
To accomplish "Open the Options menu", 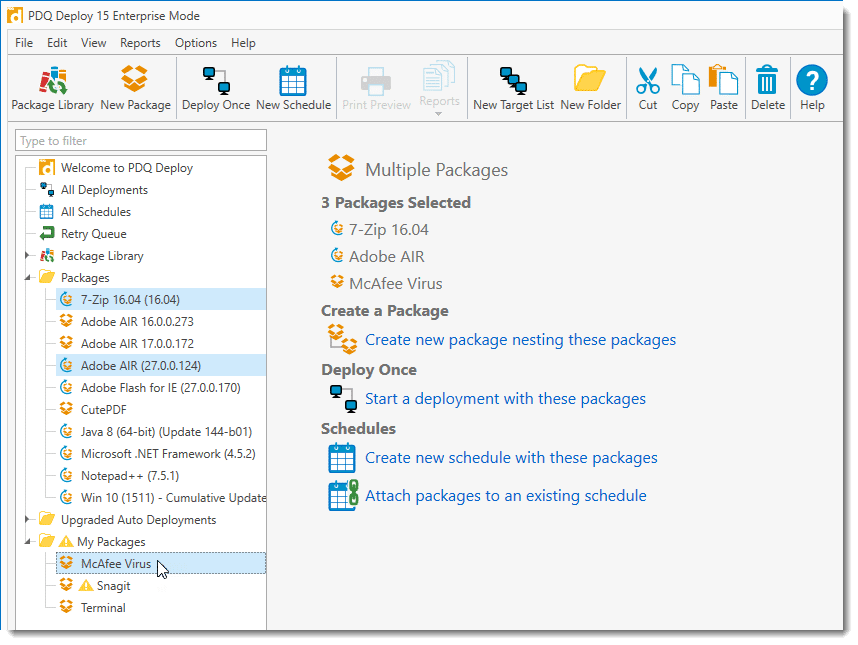I will 196,43.
